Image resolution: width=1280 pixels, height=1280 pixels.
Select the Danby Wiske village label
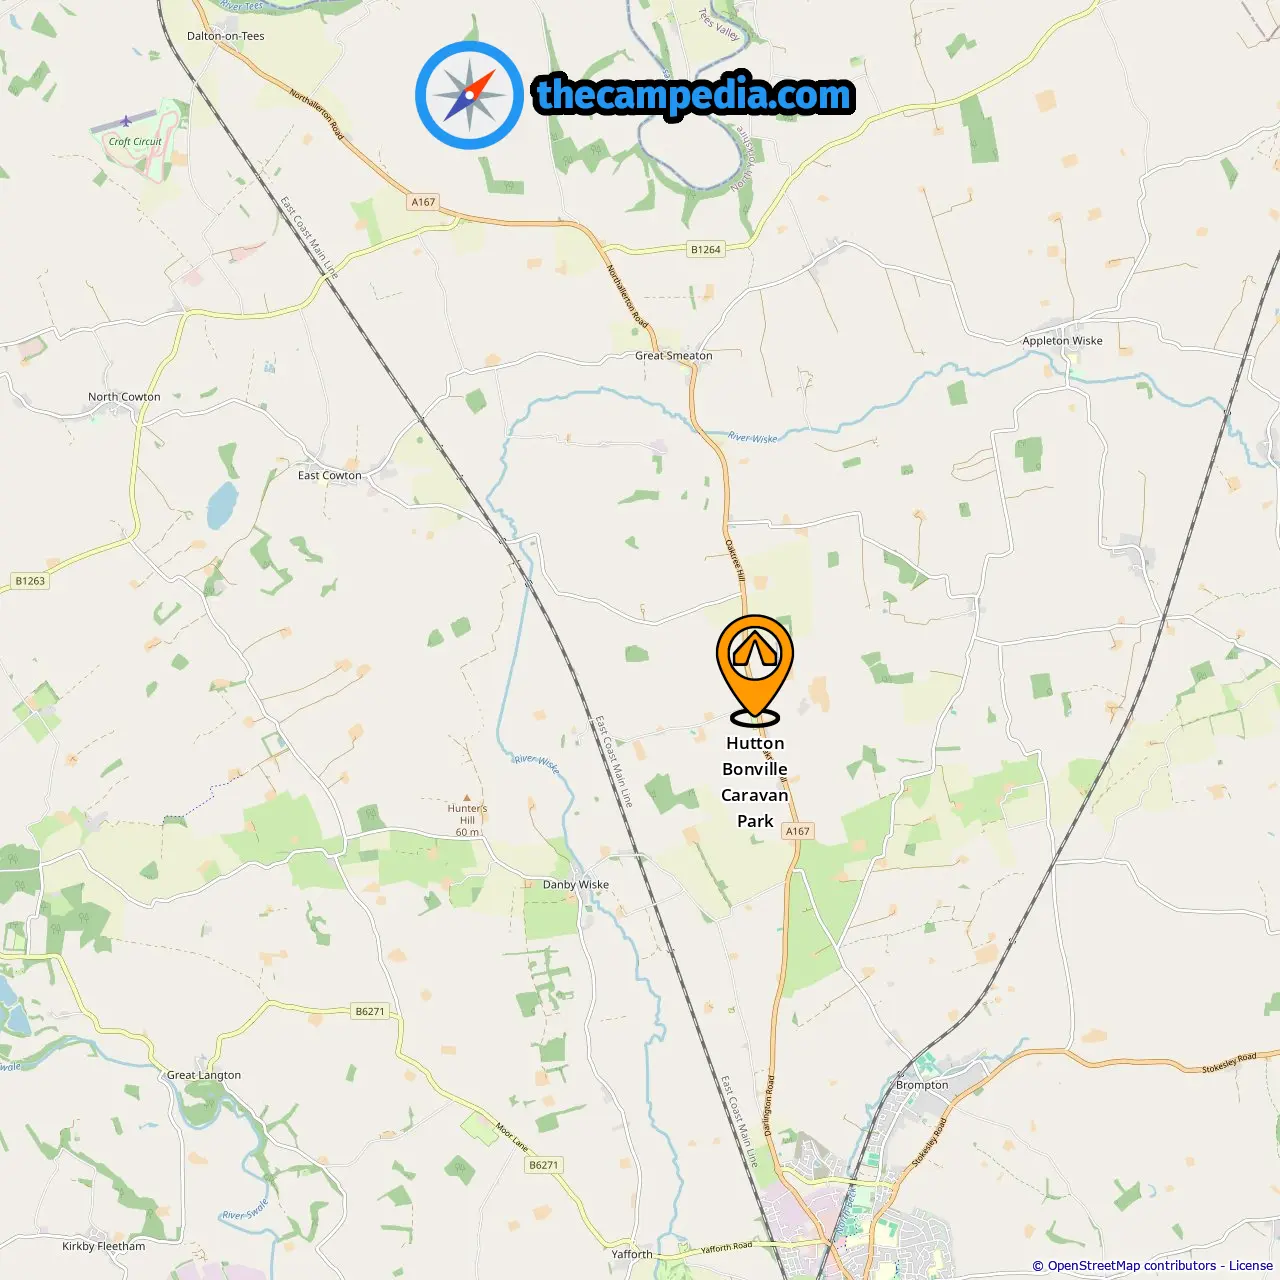click(x=576, y=884)
